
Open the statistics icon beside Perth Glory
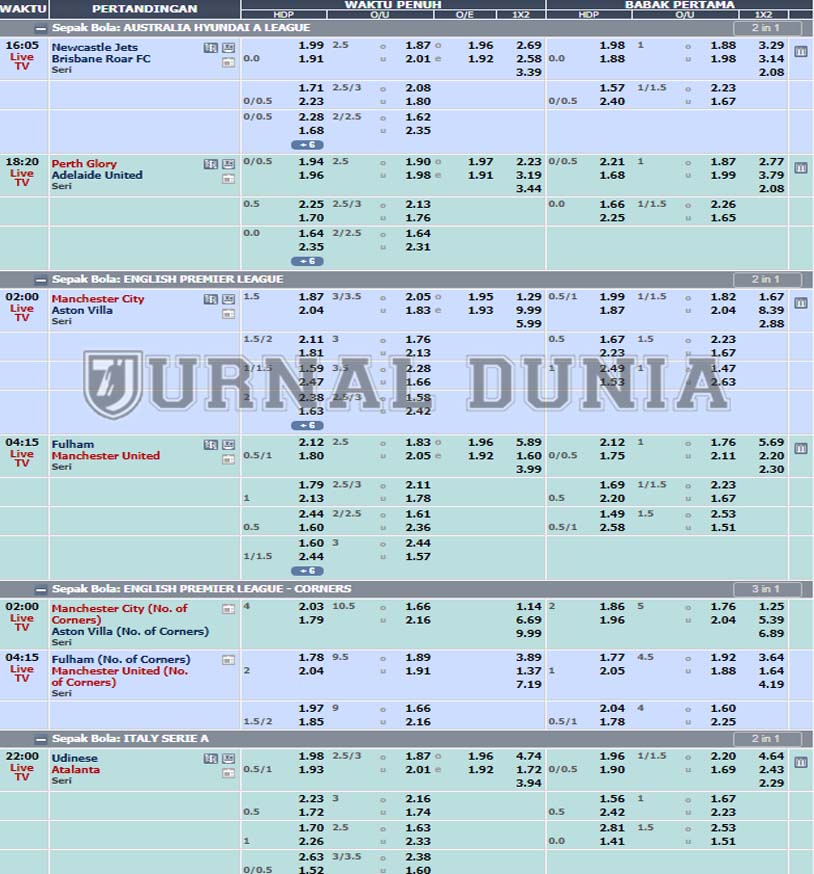[210, 164]
